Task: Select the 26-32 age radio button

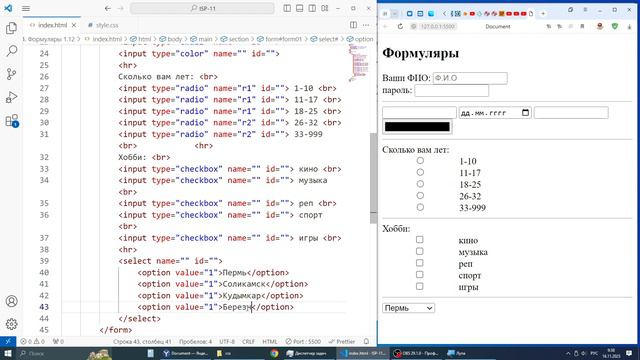Action: tap(420, 196)
